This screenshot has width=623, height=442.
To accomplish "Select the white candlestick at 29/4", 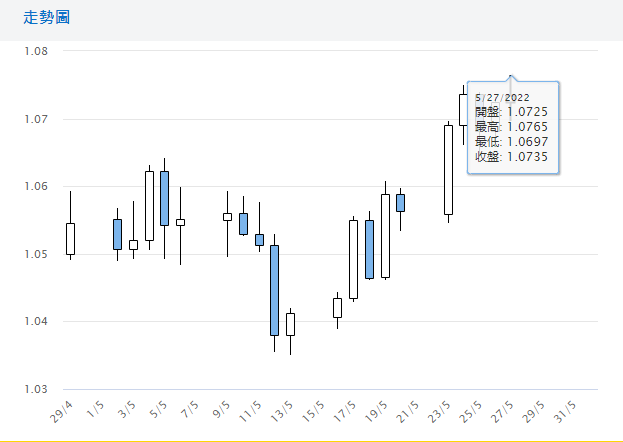I will pos(70,239).
